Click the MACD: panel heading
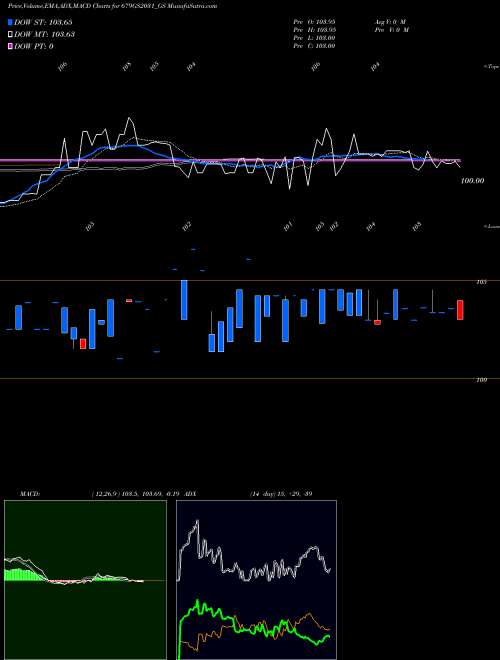 [x=30, y=493]
